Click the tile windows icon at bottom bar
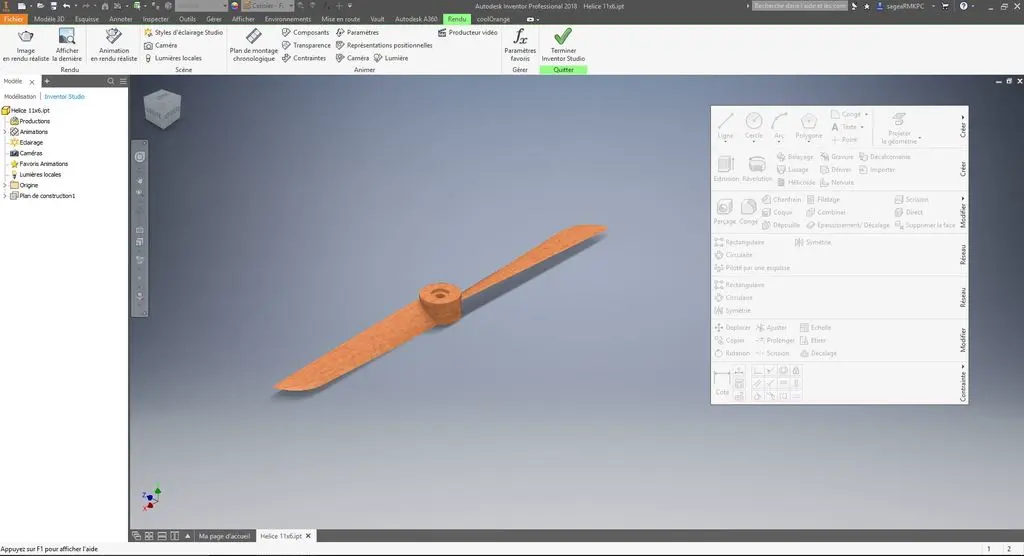1024x556 pixels. 149,536
